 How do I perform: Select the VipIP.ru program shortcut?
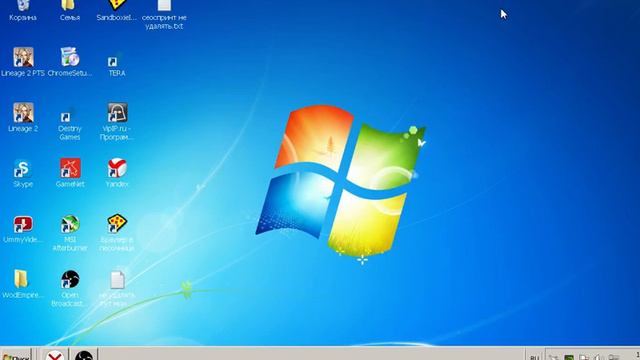click(x=117, y=122)
